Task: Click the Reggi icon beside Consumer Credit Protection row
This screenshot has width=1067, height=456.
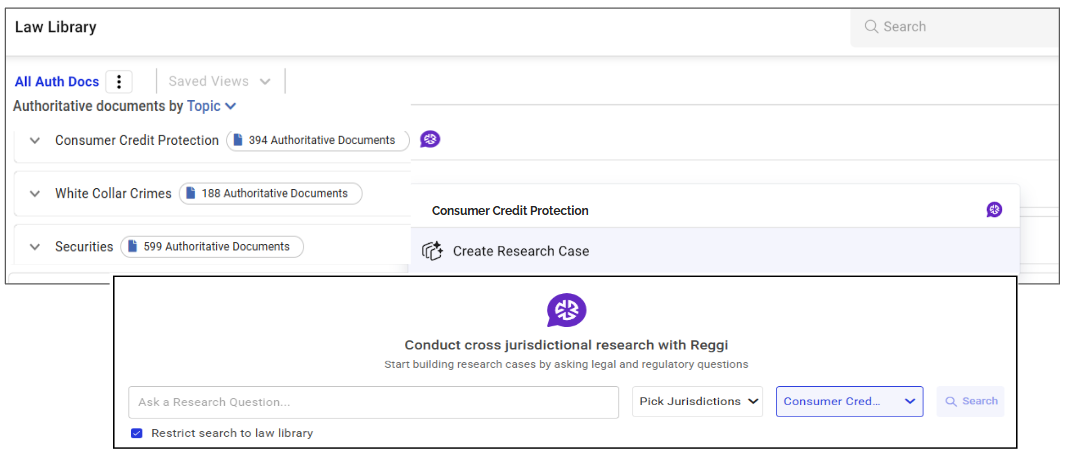Action: 430,139
